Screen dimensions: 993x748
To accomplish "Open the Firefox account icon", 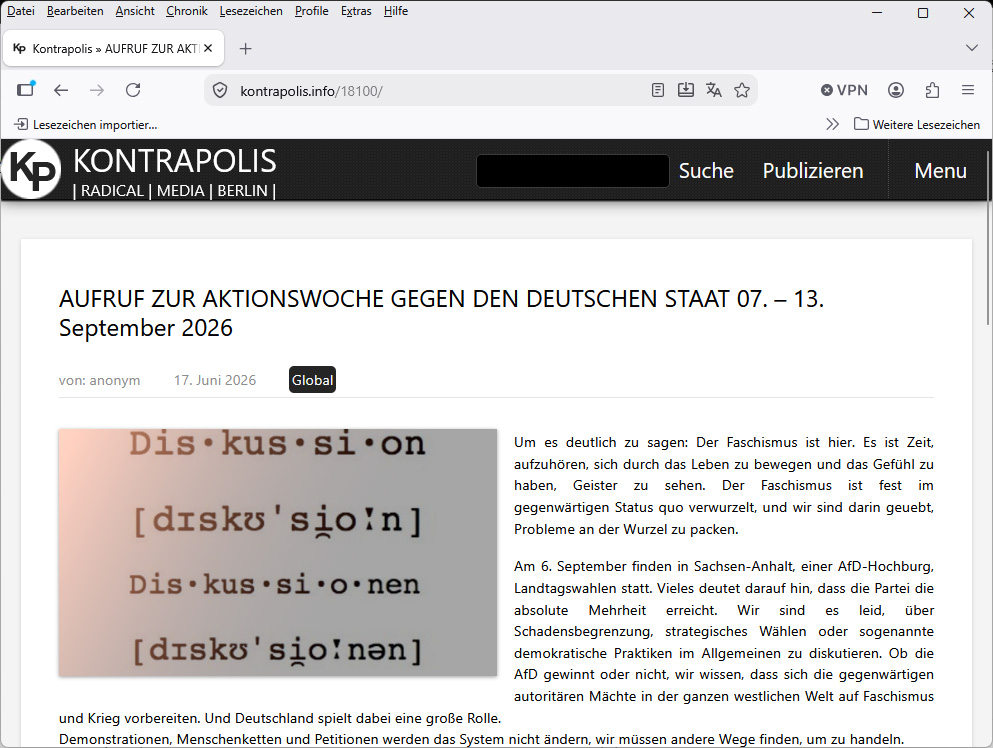I will (896, 91).
